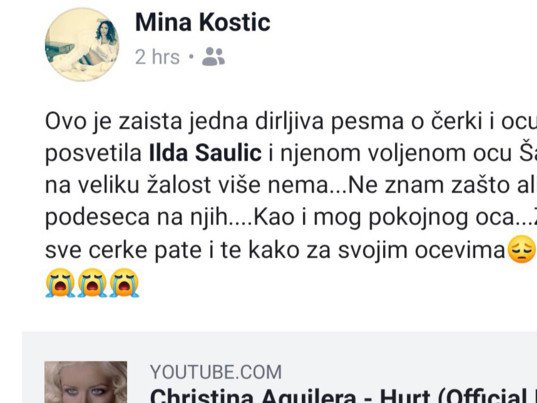Open Mina Kostic's round profile picture
537x403 pixels.
coord(82,45)
